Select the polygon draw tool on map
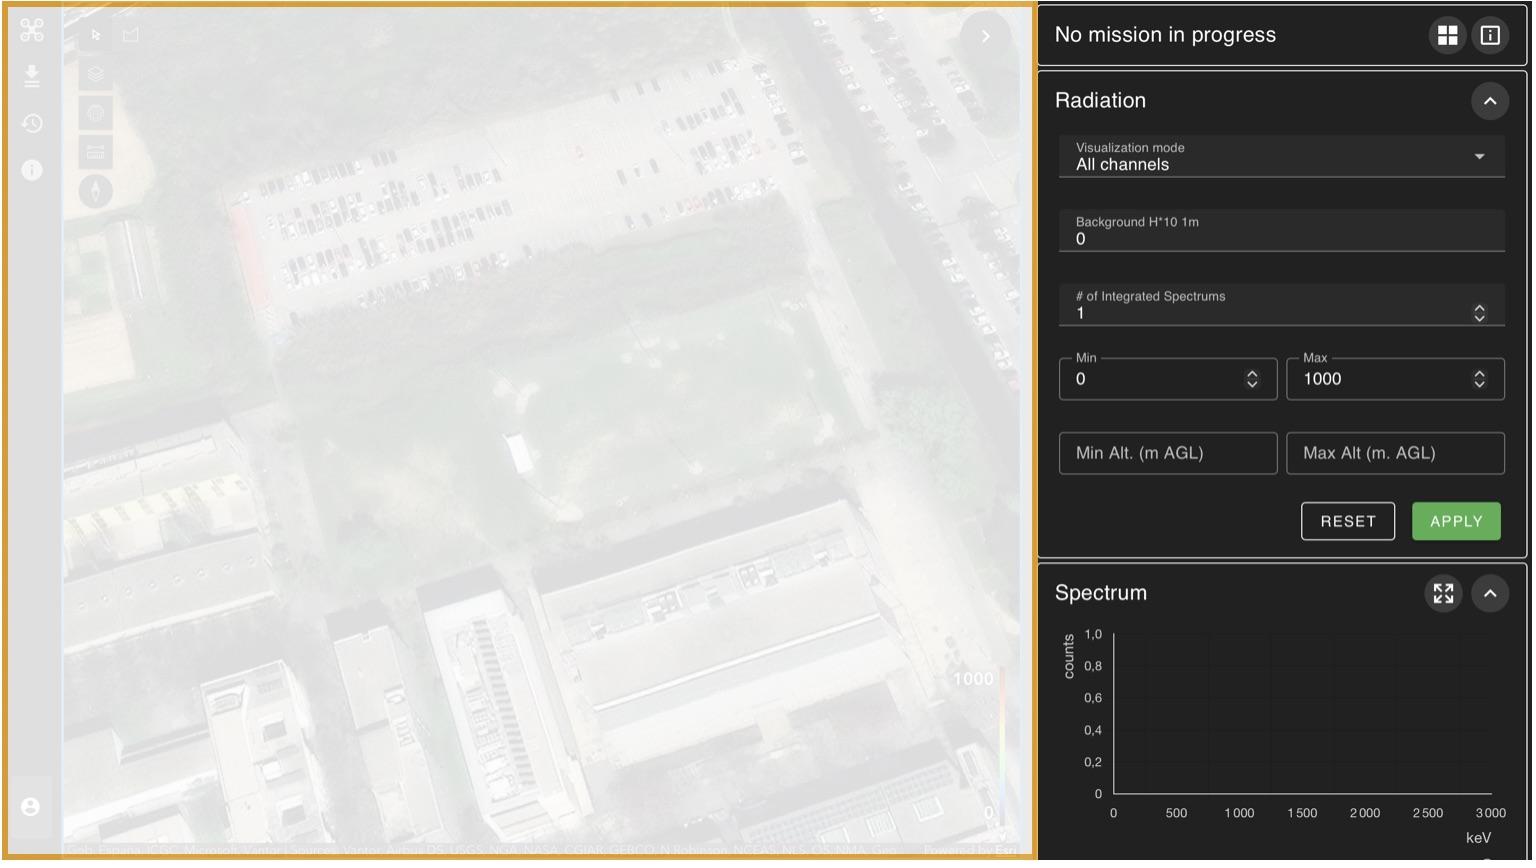Viewport: 1536px width, 868px height. (x=131, y=35)
